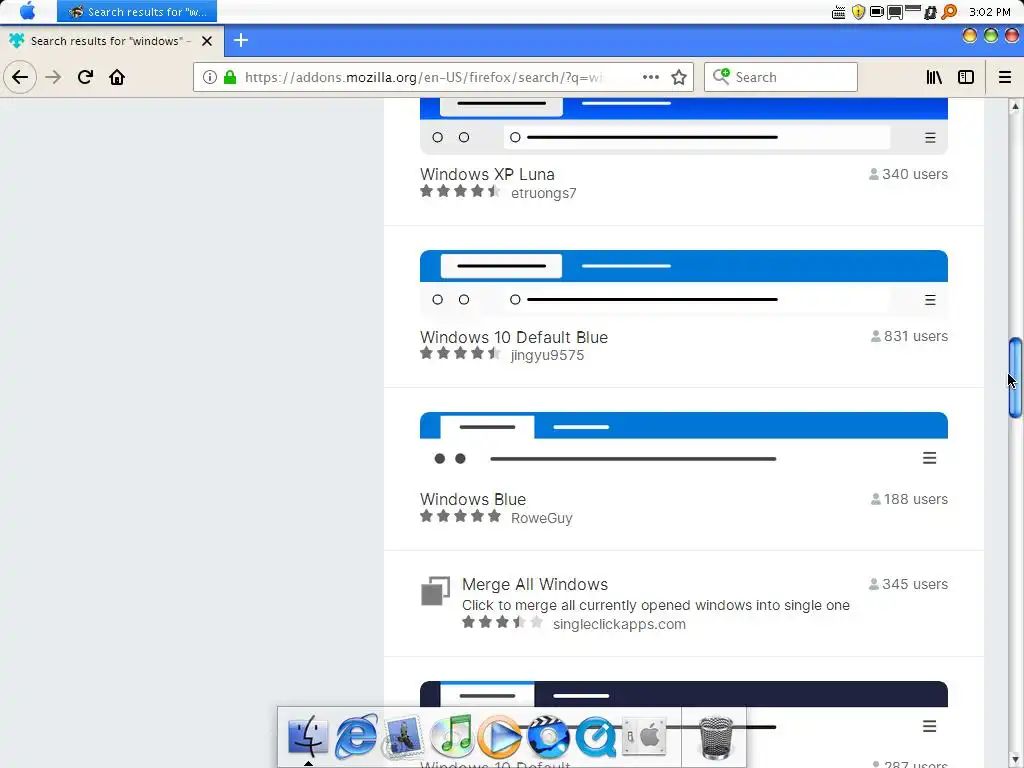This screenshot has height=768, width=1024.
Task: Click inside the address bar URL
Action: tap(423, 77)
